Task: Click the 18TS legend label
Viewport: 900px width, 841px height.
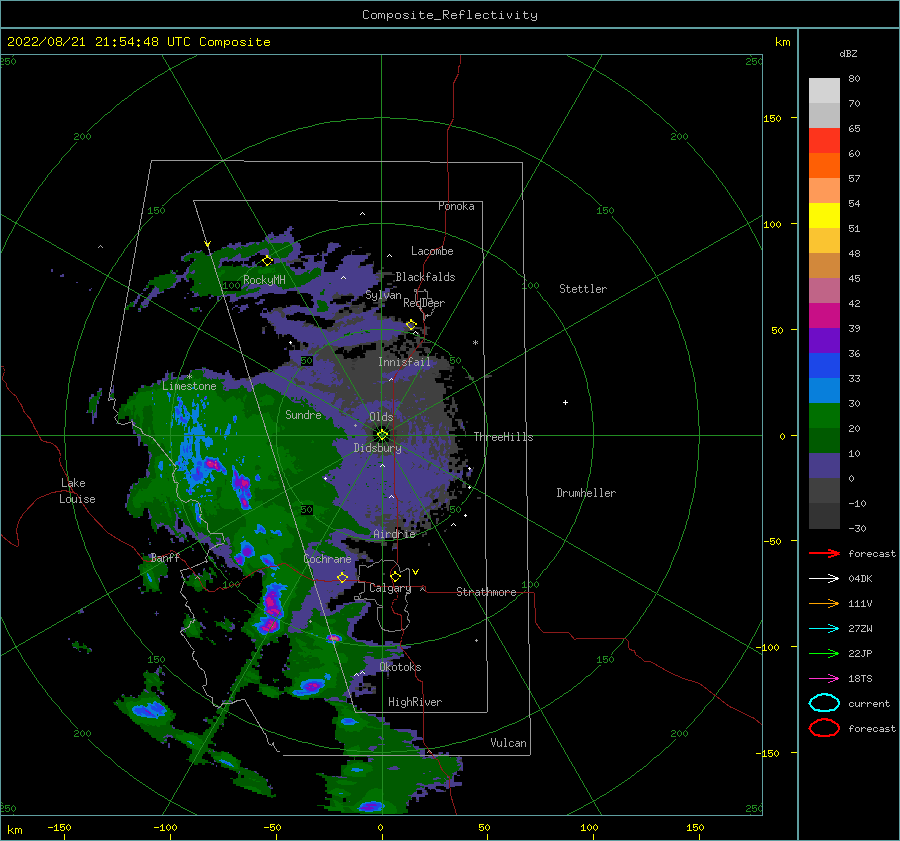Action: [860, 679]
